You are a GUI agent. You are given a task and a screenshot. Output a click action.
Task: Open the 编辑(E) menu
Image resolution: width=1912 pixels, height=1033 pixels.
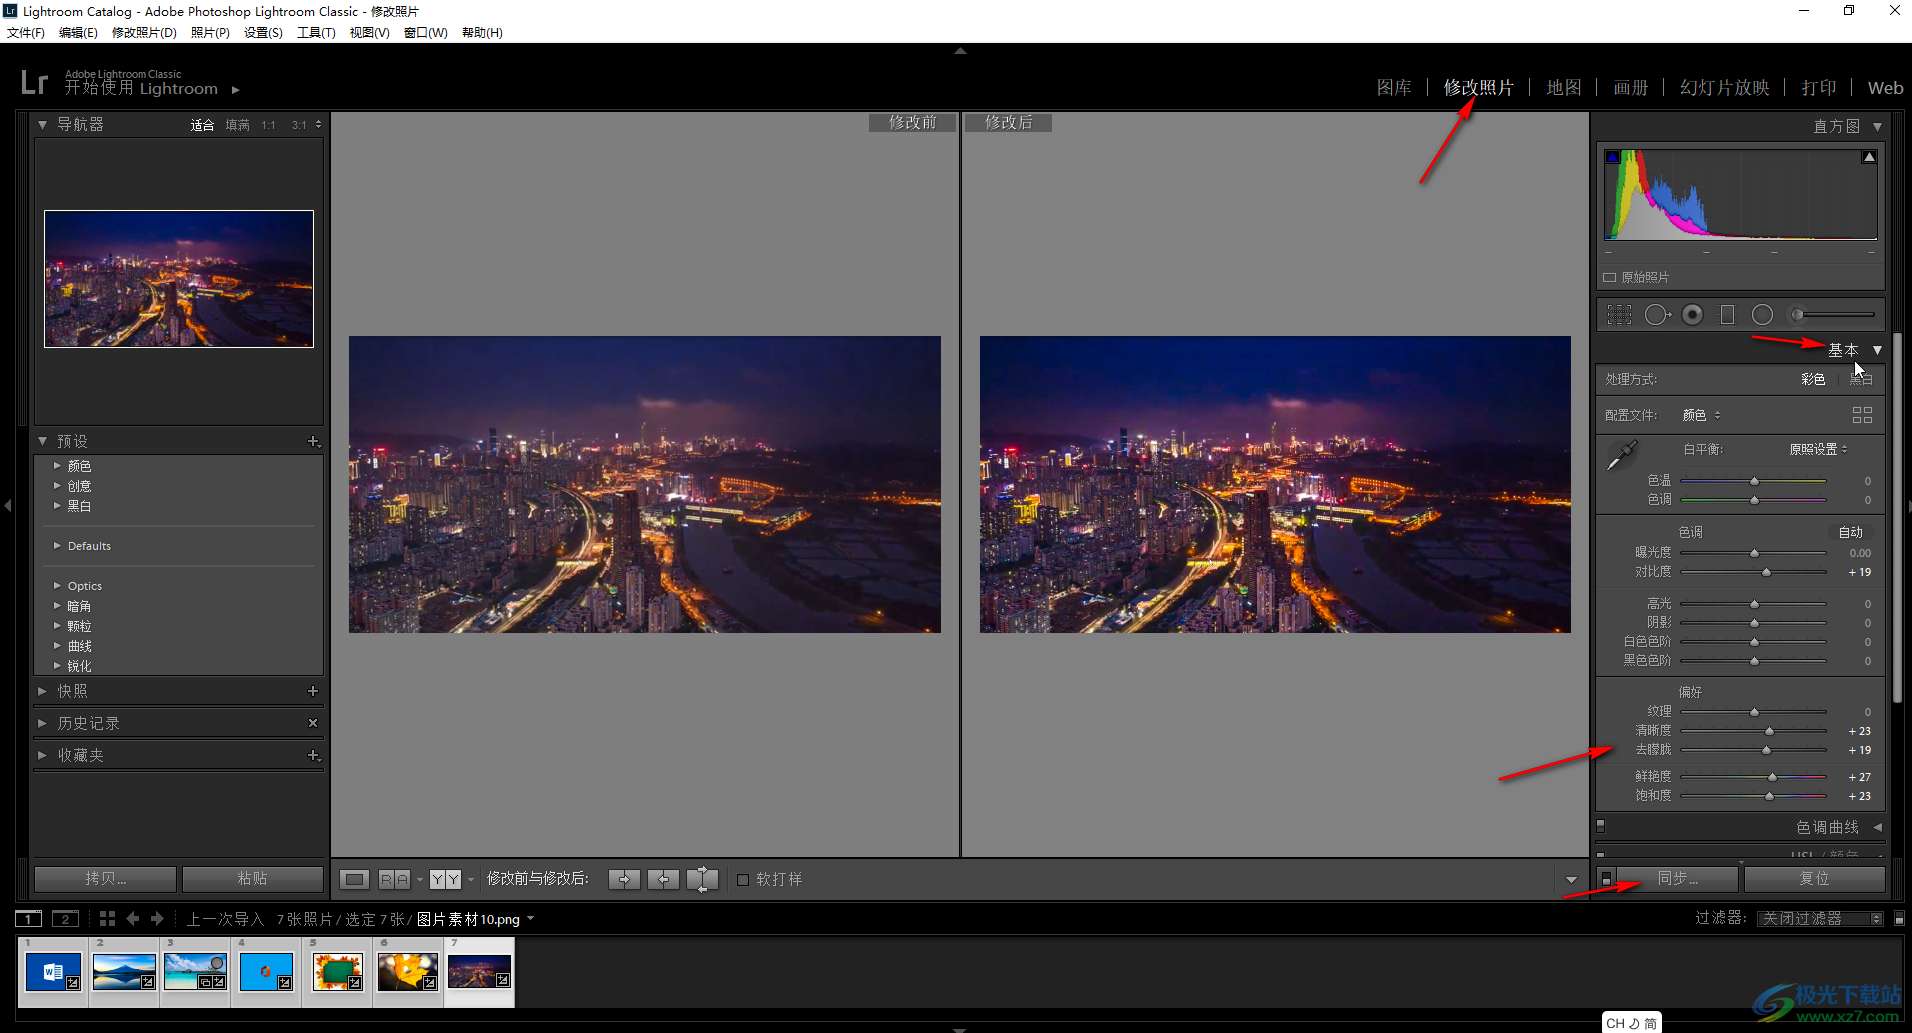click(78, 32)
